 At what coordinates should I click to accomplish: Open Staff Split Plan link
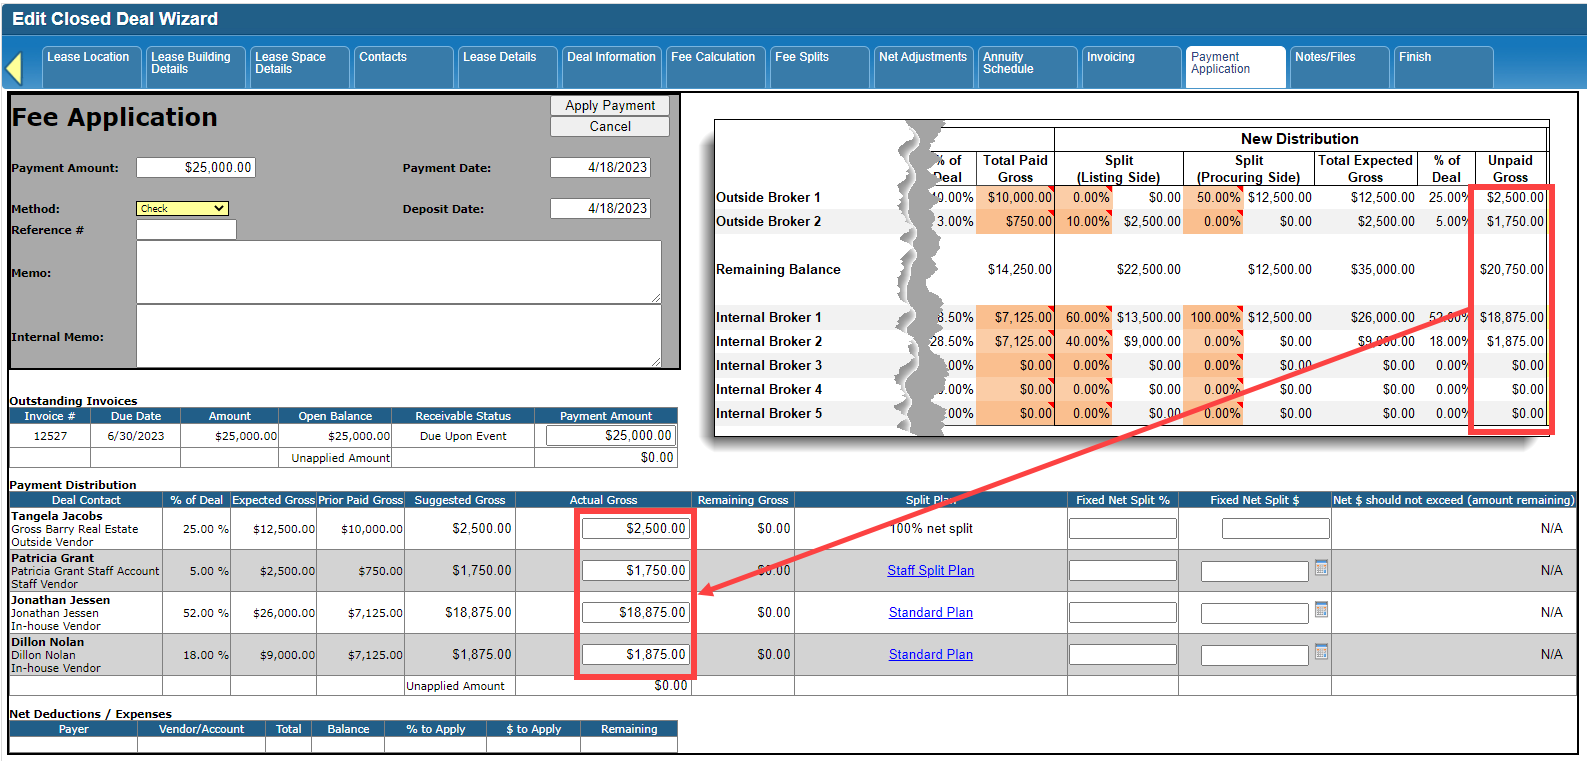pos(930,571)
